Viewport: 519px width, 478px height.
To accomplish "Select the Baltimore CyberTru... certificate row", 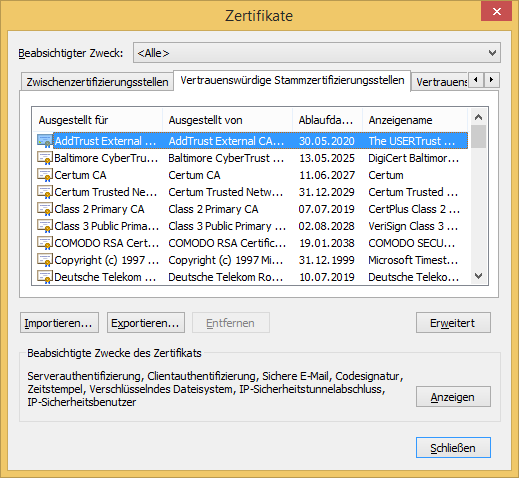I will click(x=252, y=158).
